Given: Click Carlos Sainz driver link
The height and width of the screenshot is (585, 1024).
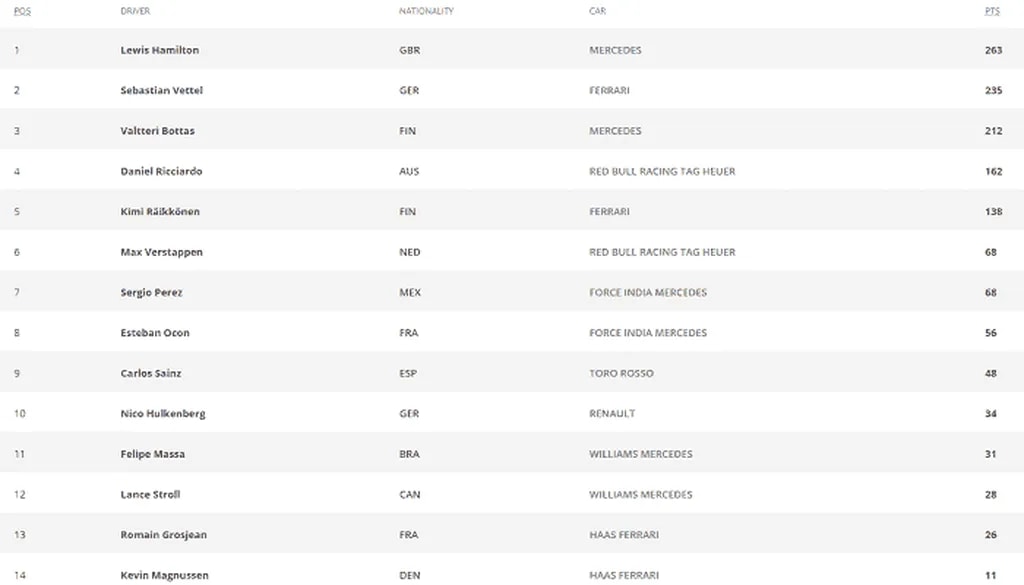Looking at the screenshot, I should pos(151,373).
